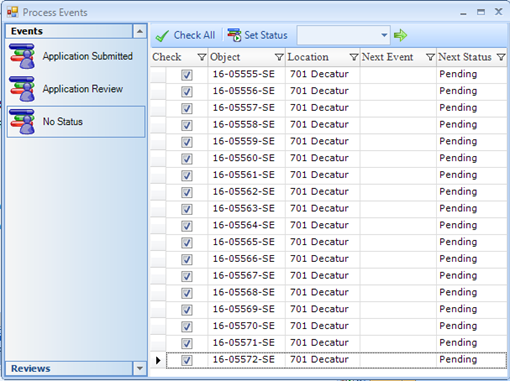510x381 pixels.
Task: Open the Check column filter icon
Action: tap(201, 57)
